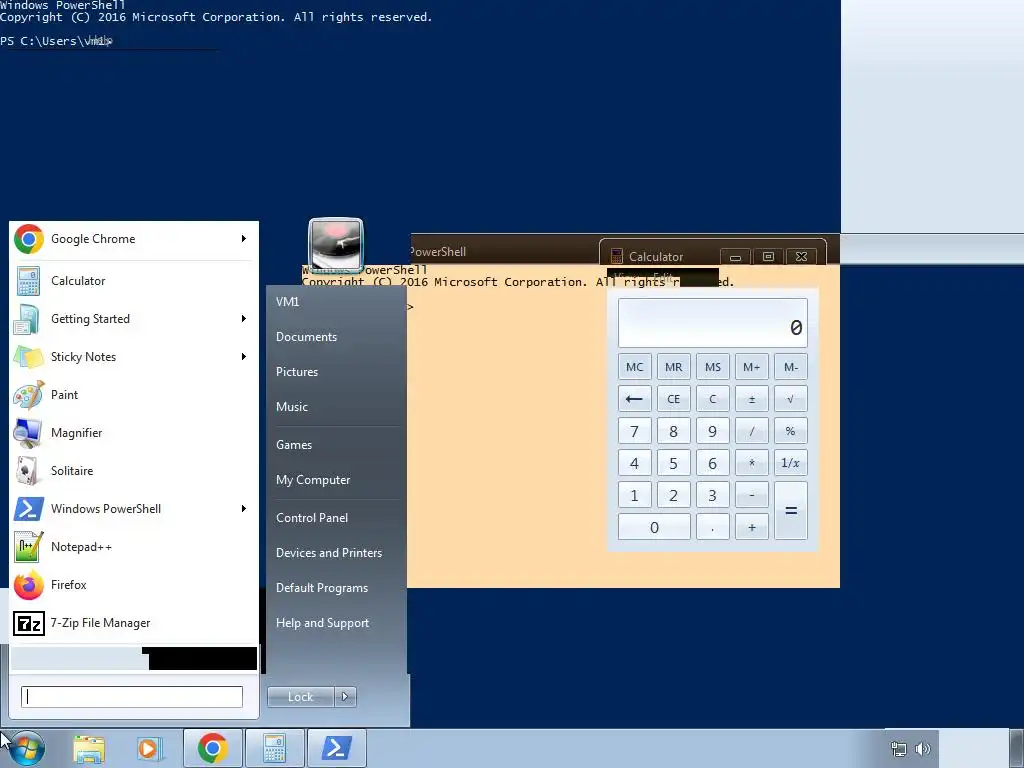The width and height of the screenshot is (1024, 768).
Task: Click calculator digit 7
Action: (634, 431)
